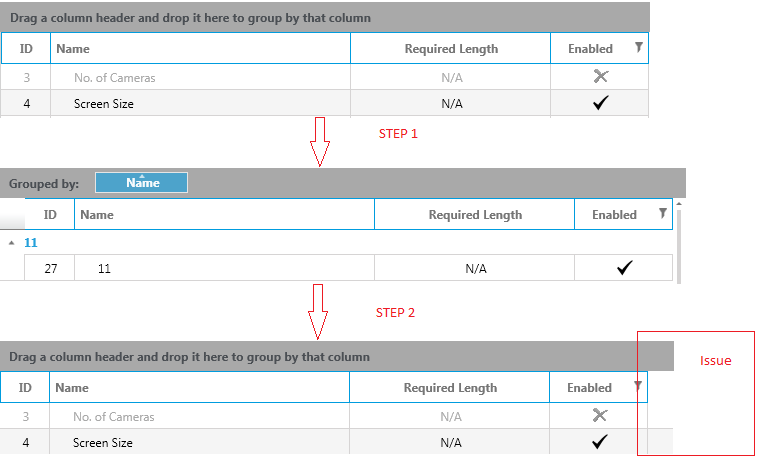Click scrollbar up arrow beside grouped grid
Viewport: 766px width, 457px height.
pos(680,204)
